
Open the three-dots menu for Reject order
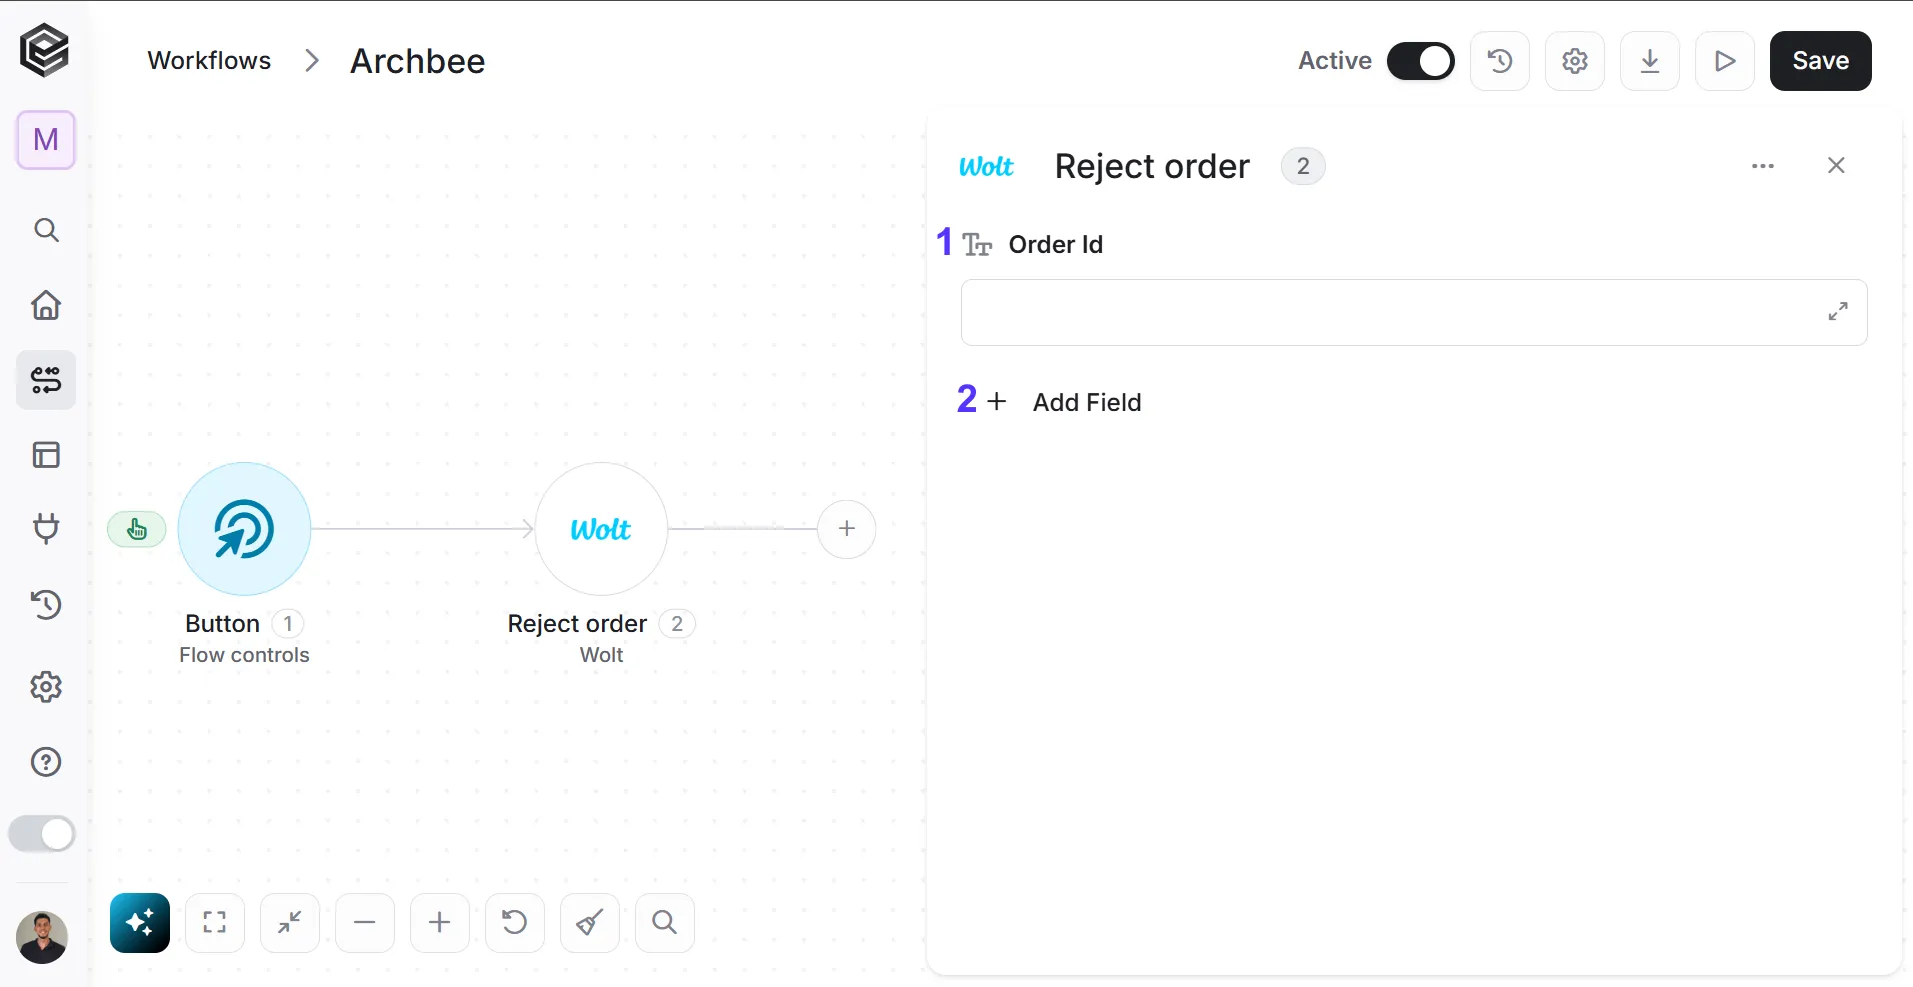click(x=1763, y=166)
